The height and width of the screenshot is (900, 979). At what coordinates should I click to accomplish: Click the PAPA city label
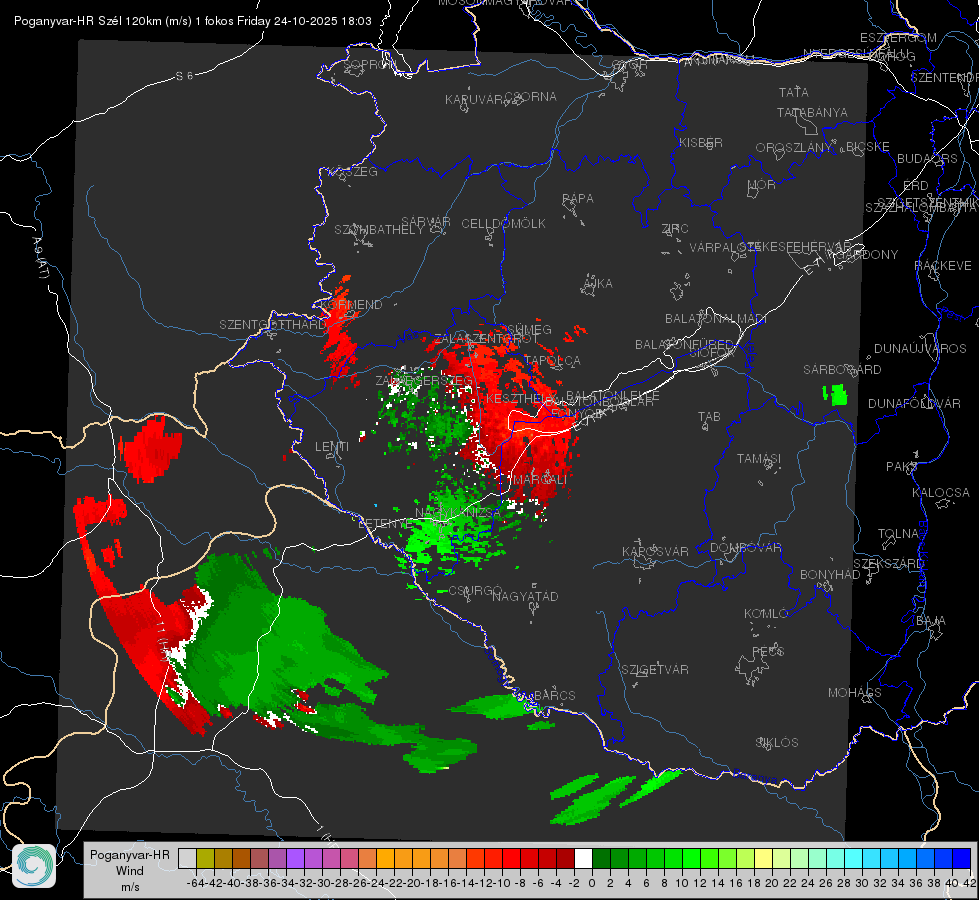(578, 199)
